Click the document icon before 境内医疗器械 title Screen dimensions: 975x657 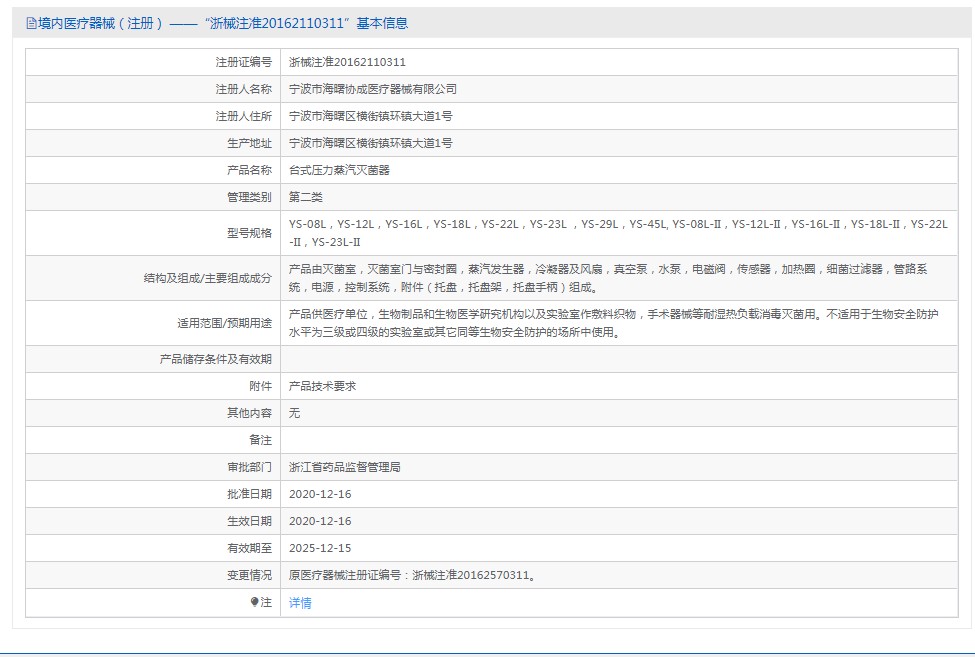coord(31,24)
